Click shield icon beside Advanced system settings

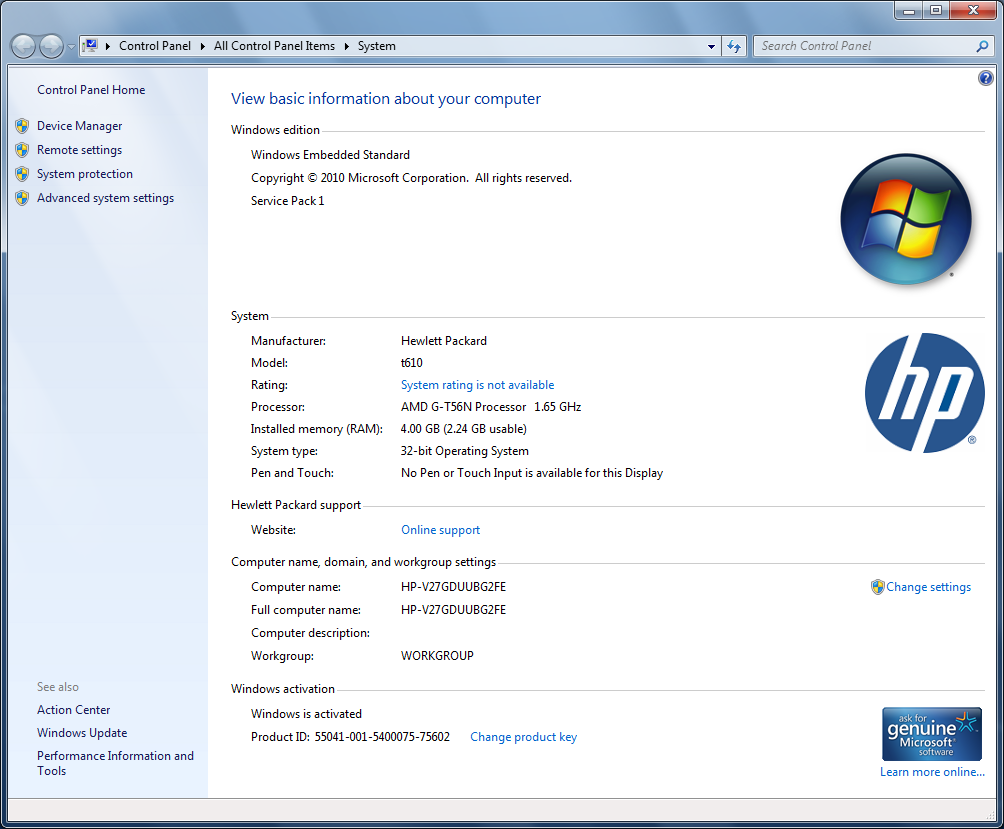22,198
